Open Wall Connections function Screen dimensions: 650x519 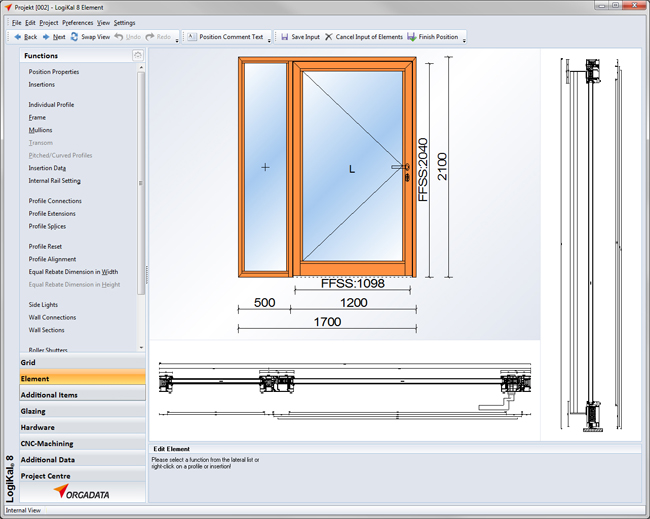click(52, 318)
